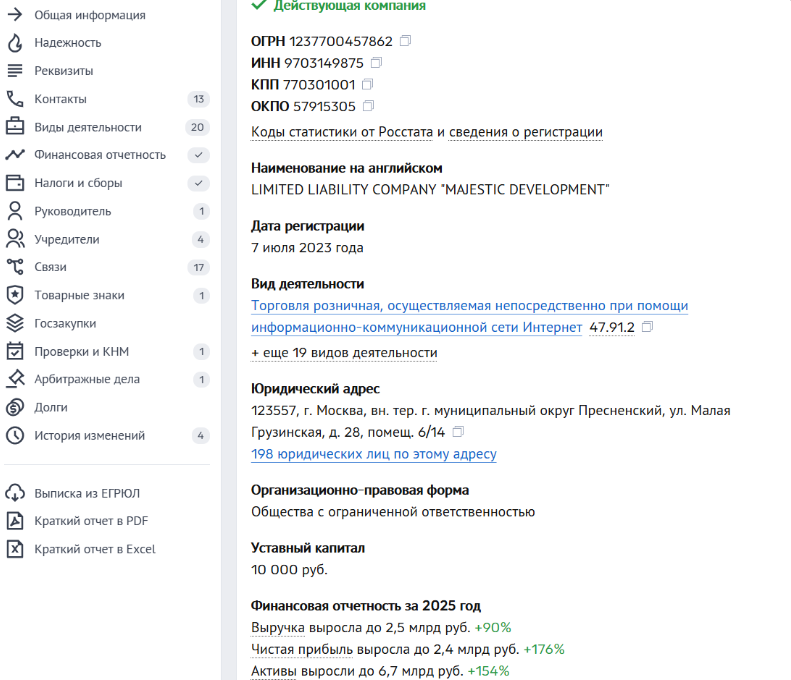The image size is (791, 680).
Task: Click the arrow icon beside Общая информация
Action: (15, 15)
